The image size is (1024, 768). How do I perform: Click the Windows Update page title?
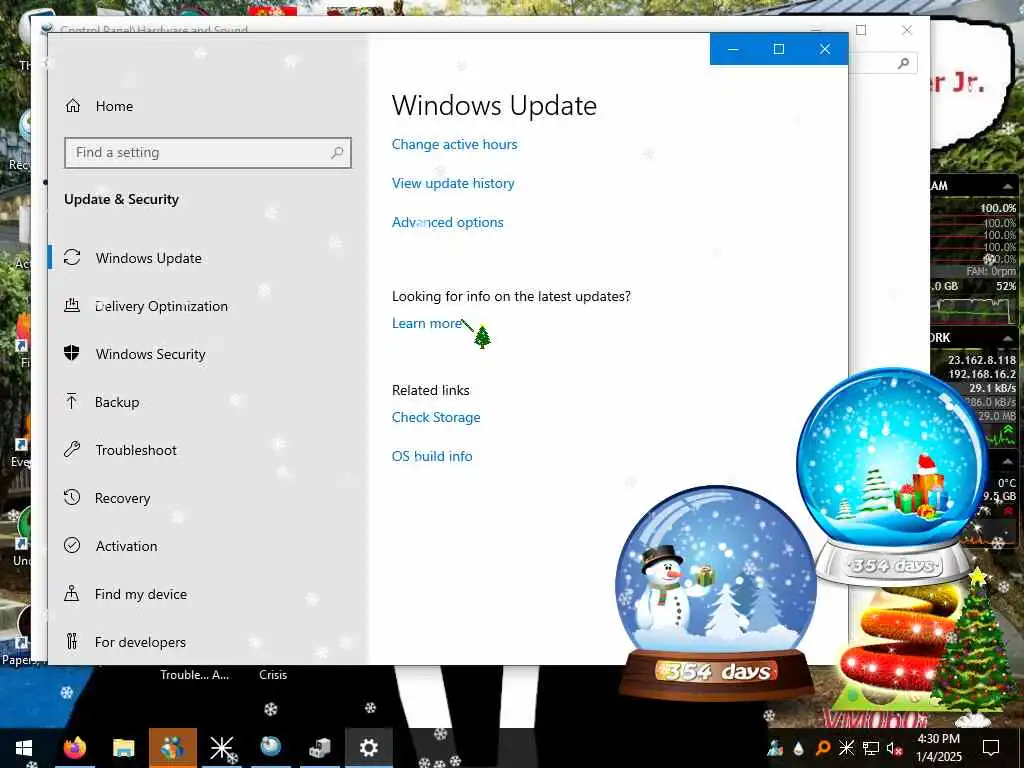click(x=494, y=106)
